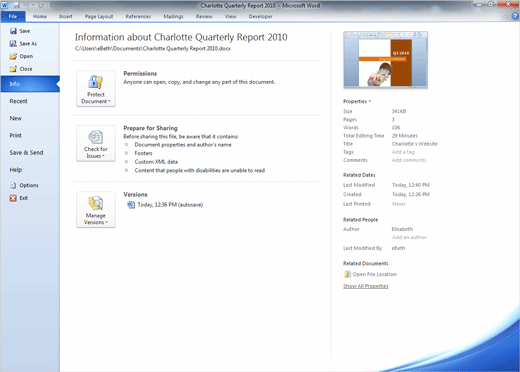Open the File tab
The width and height of the screenshot is (520, 372).
[x=13, y=16]
